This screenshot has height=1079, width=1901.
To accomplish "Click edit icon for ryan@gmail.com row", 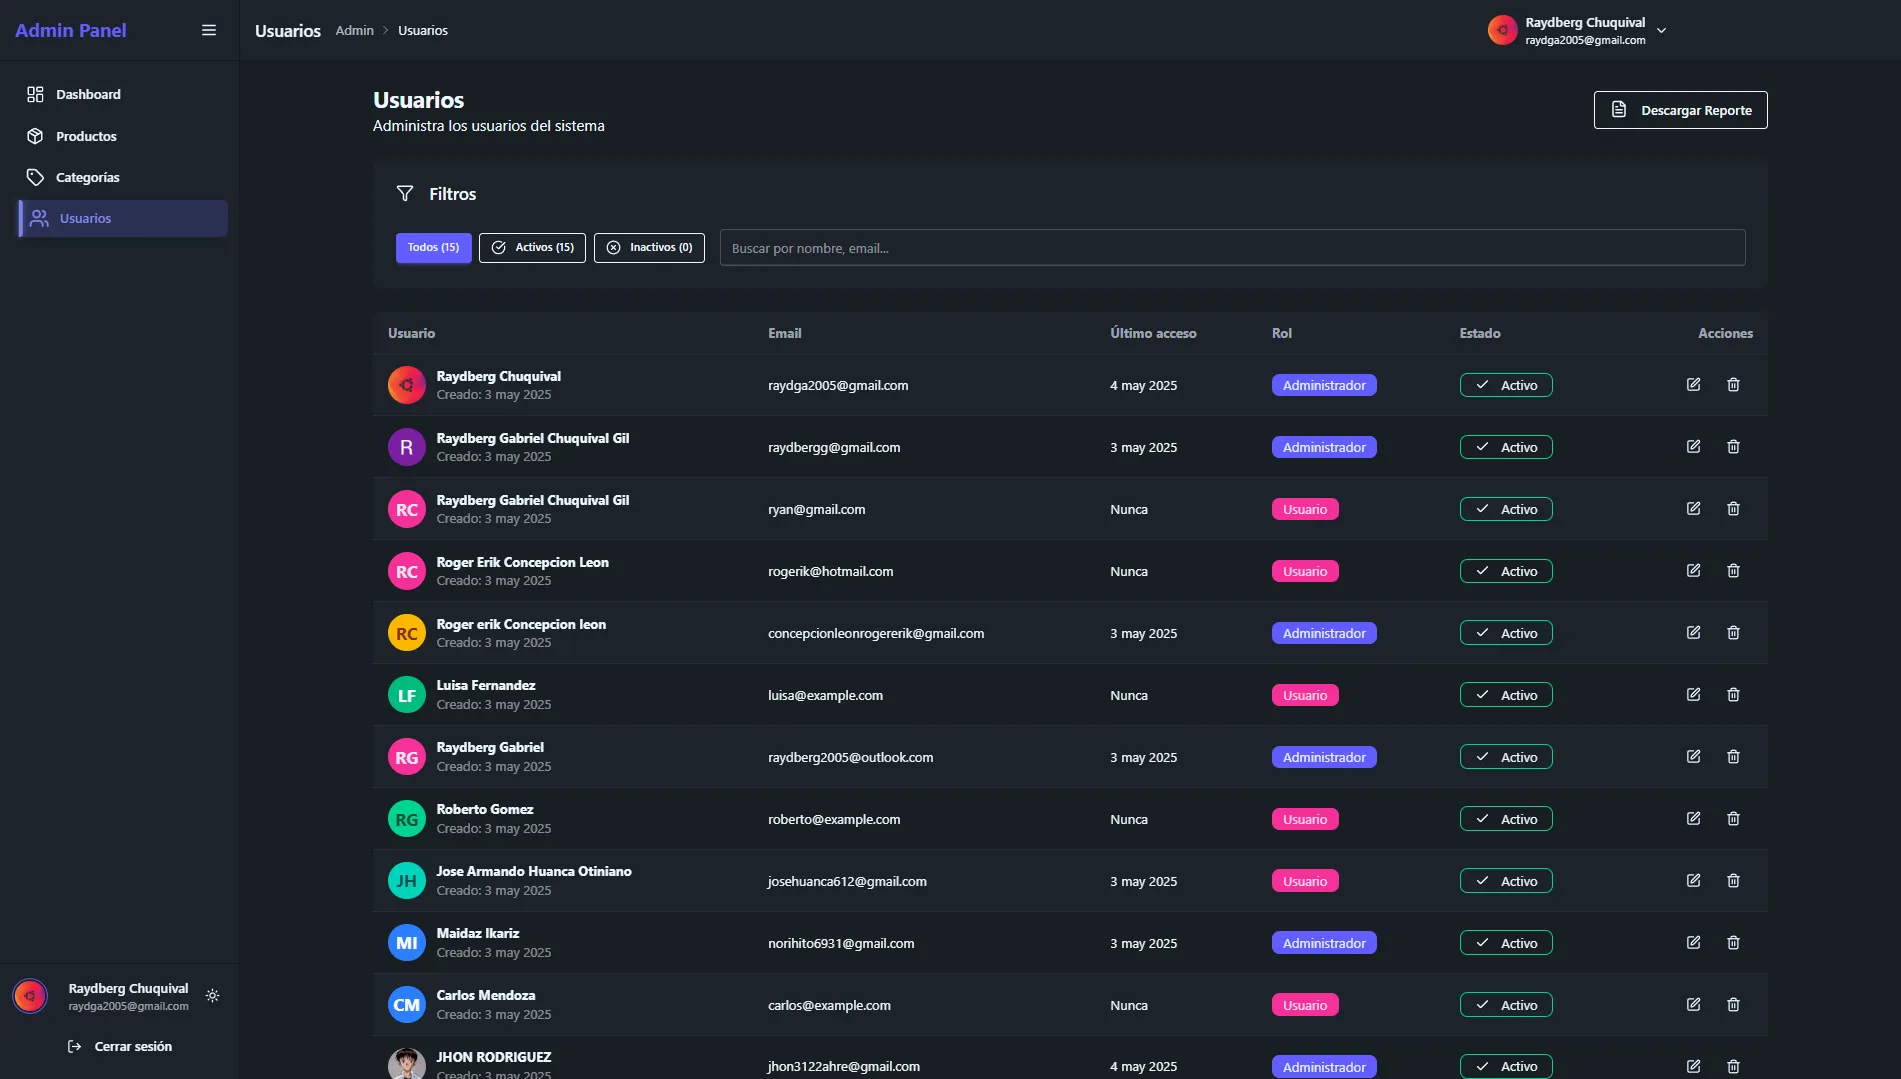I will (x=1693, y=508).
